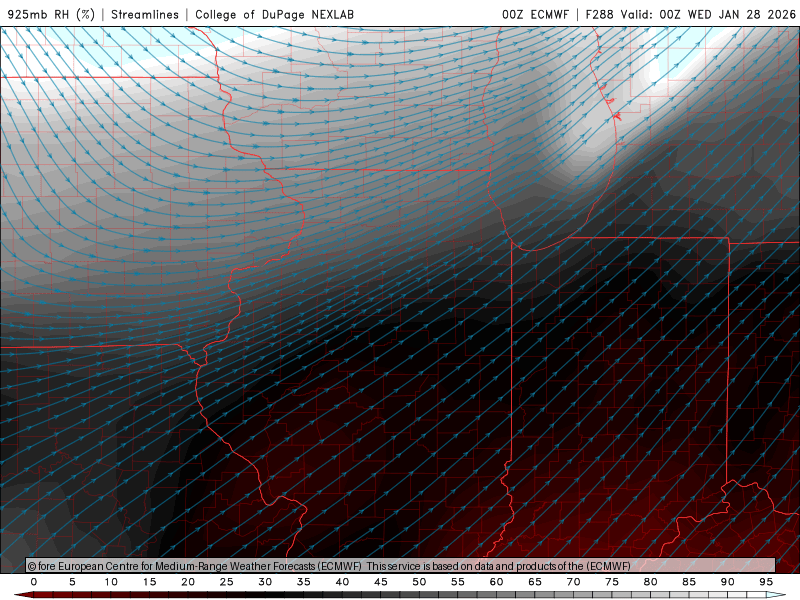Click the ECMWF copyright notice banner

401,565
